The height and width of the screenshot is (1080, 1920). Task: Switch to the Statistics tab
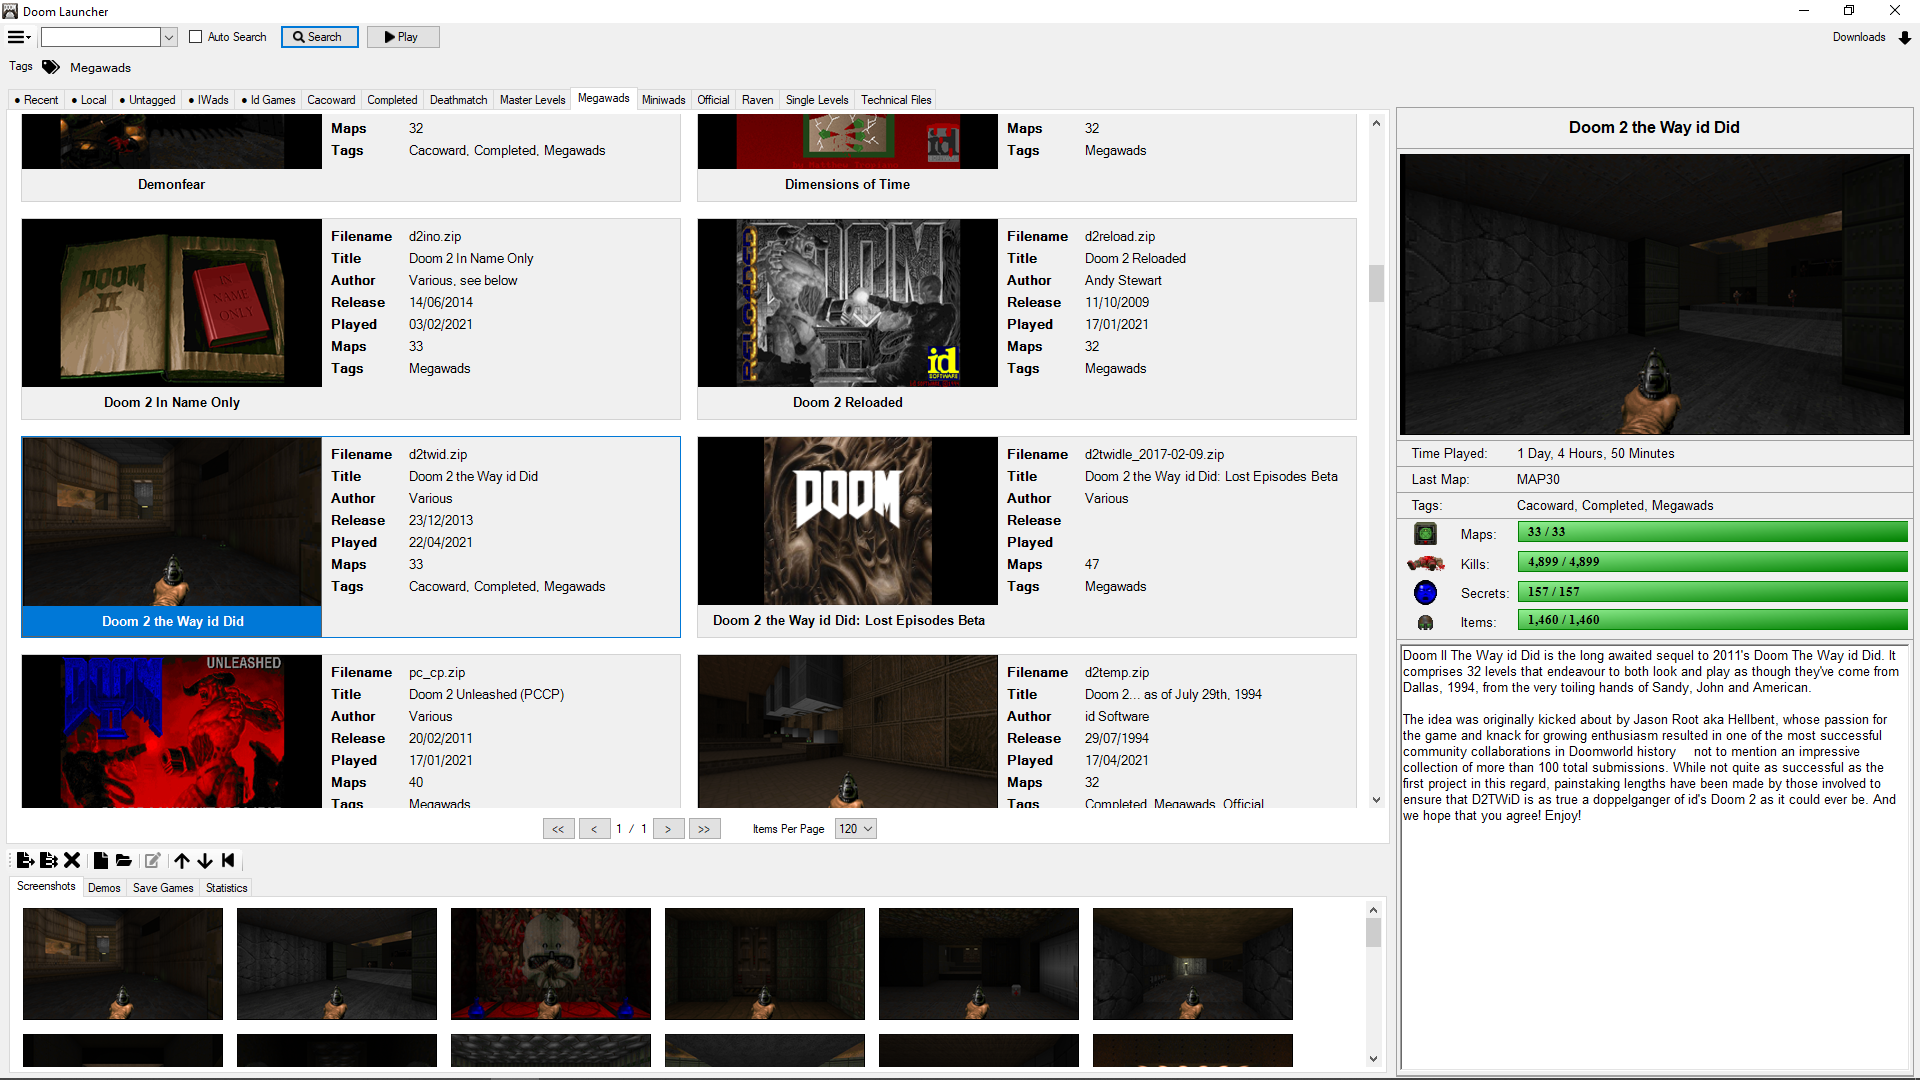(226, 888)
